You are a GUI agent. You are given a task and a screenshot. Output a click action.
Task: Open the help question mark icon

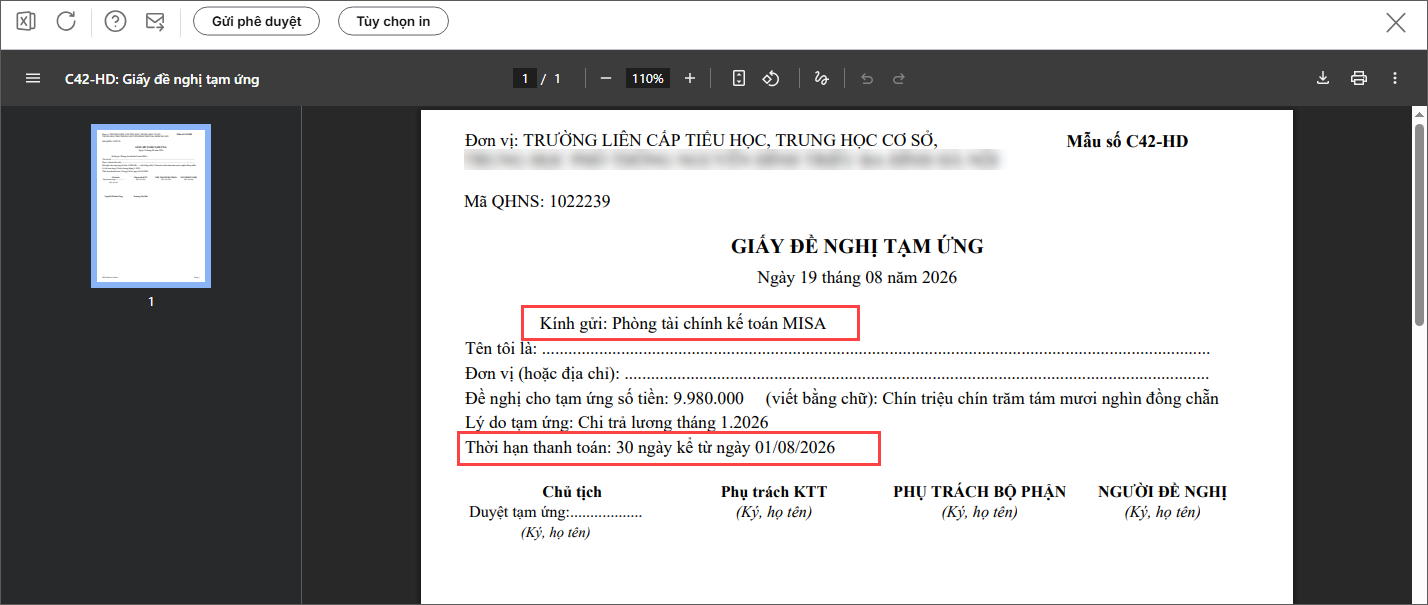(116, 21)
